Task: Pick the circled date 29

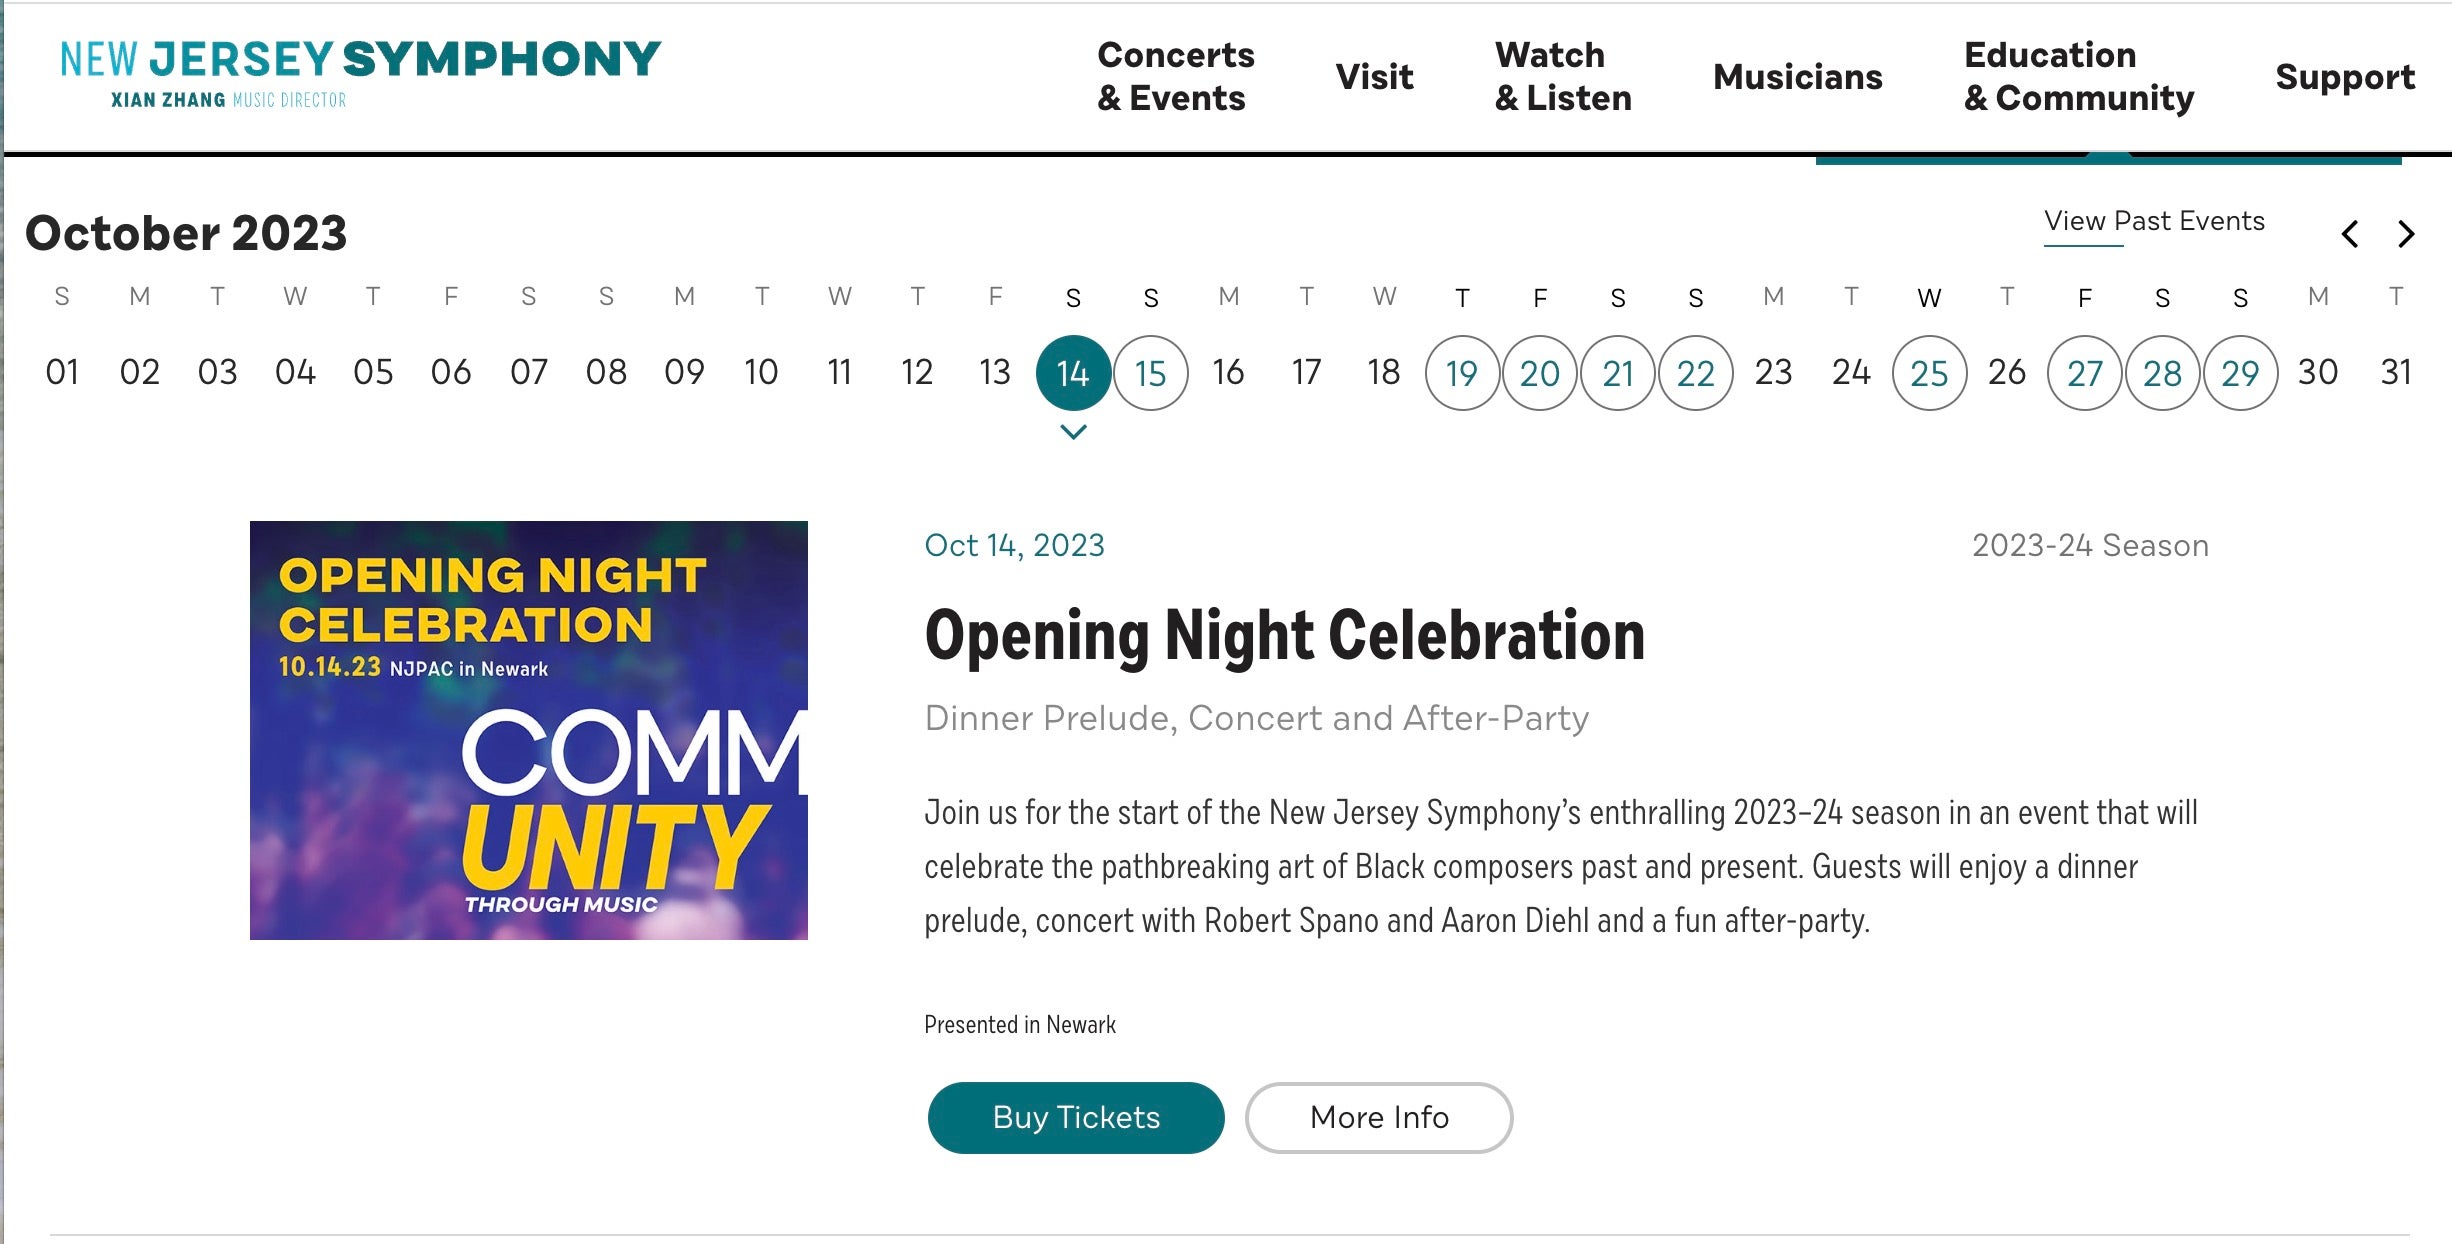Action: point(2240,373)
